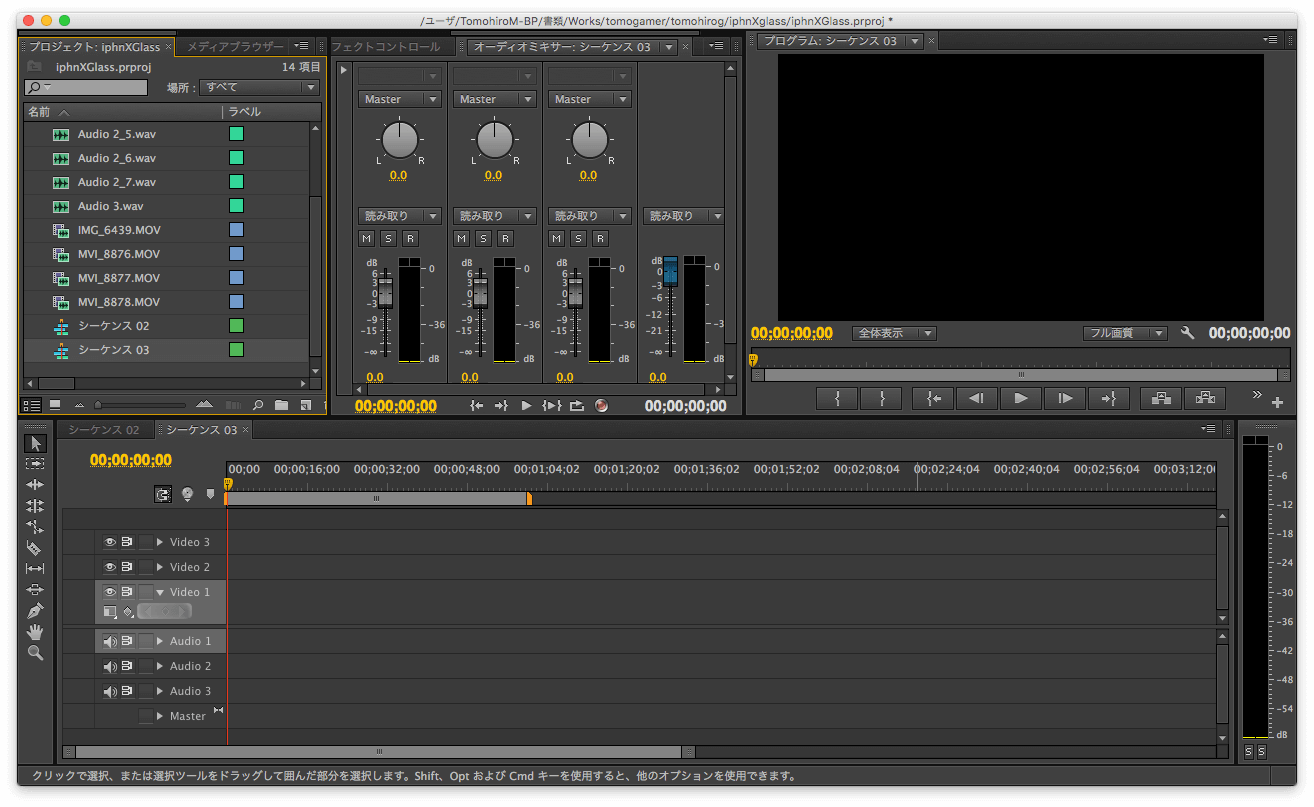Expand the Master track
Image resolution: width=1314 pixels, height=807 pixels.
[160, 716]
